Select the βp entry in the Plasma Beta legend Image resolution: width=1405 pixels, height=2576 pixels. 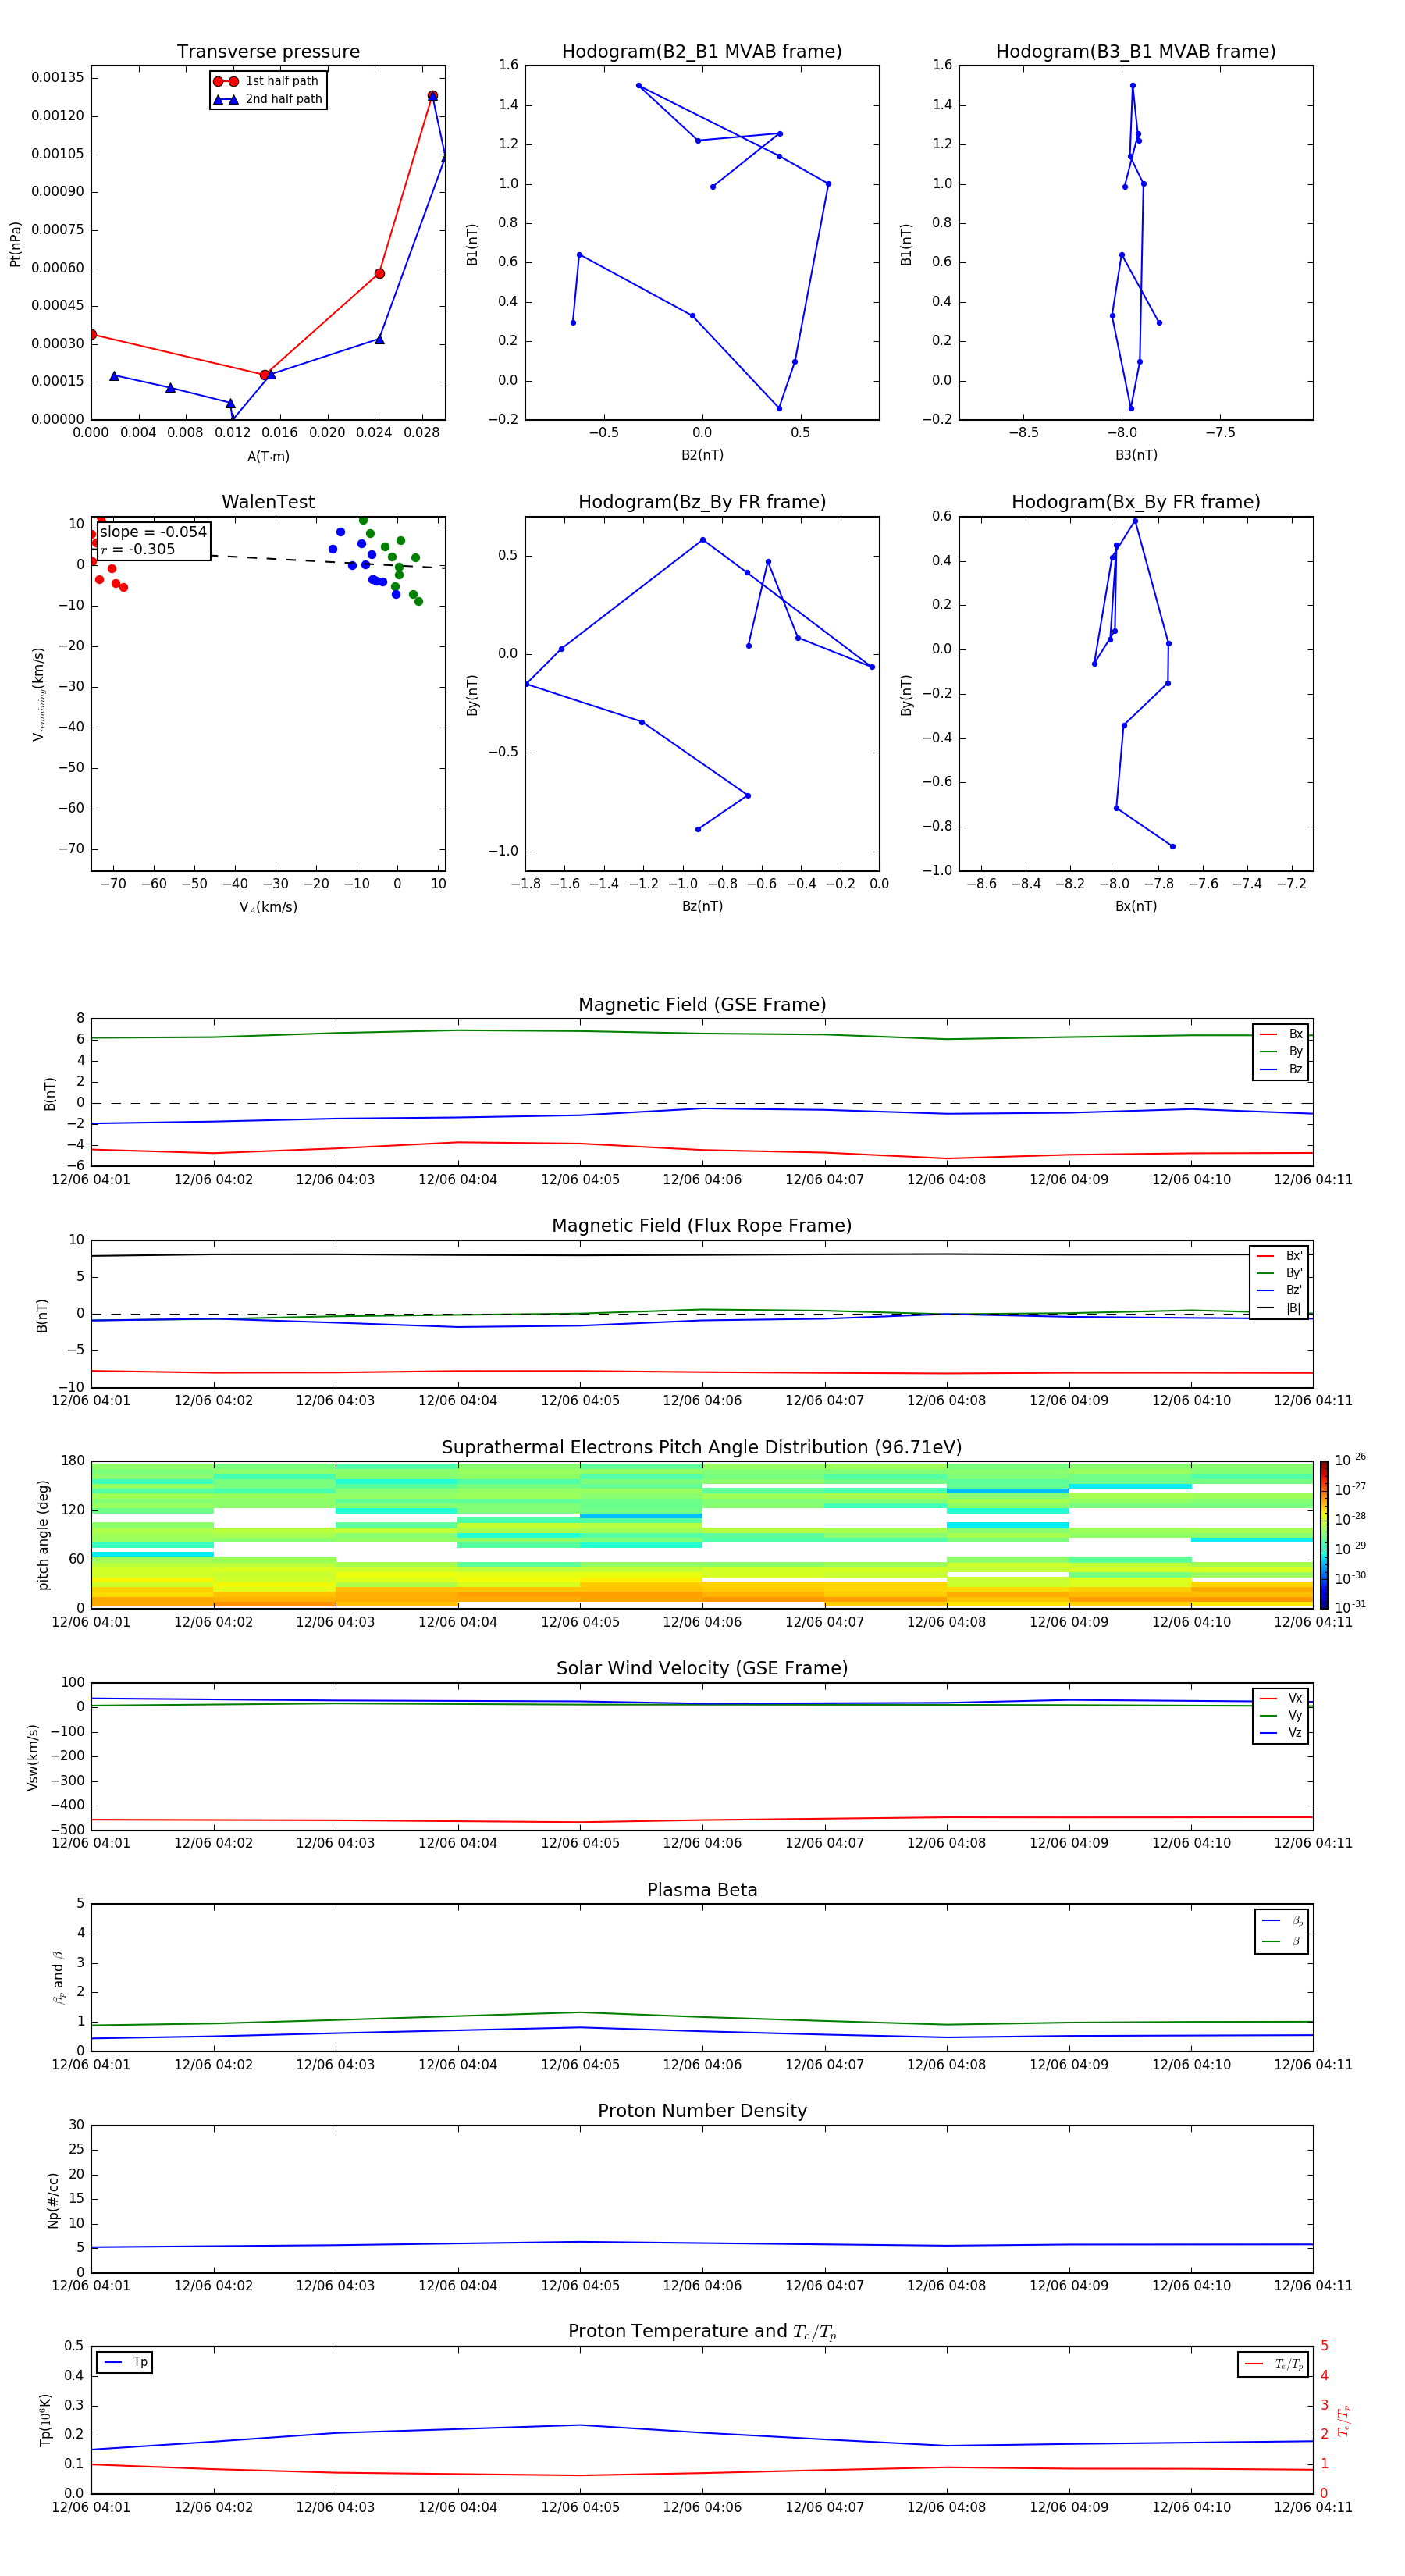(x=1282, y=1921)
